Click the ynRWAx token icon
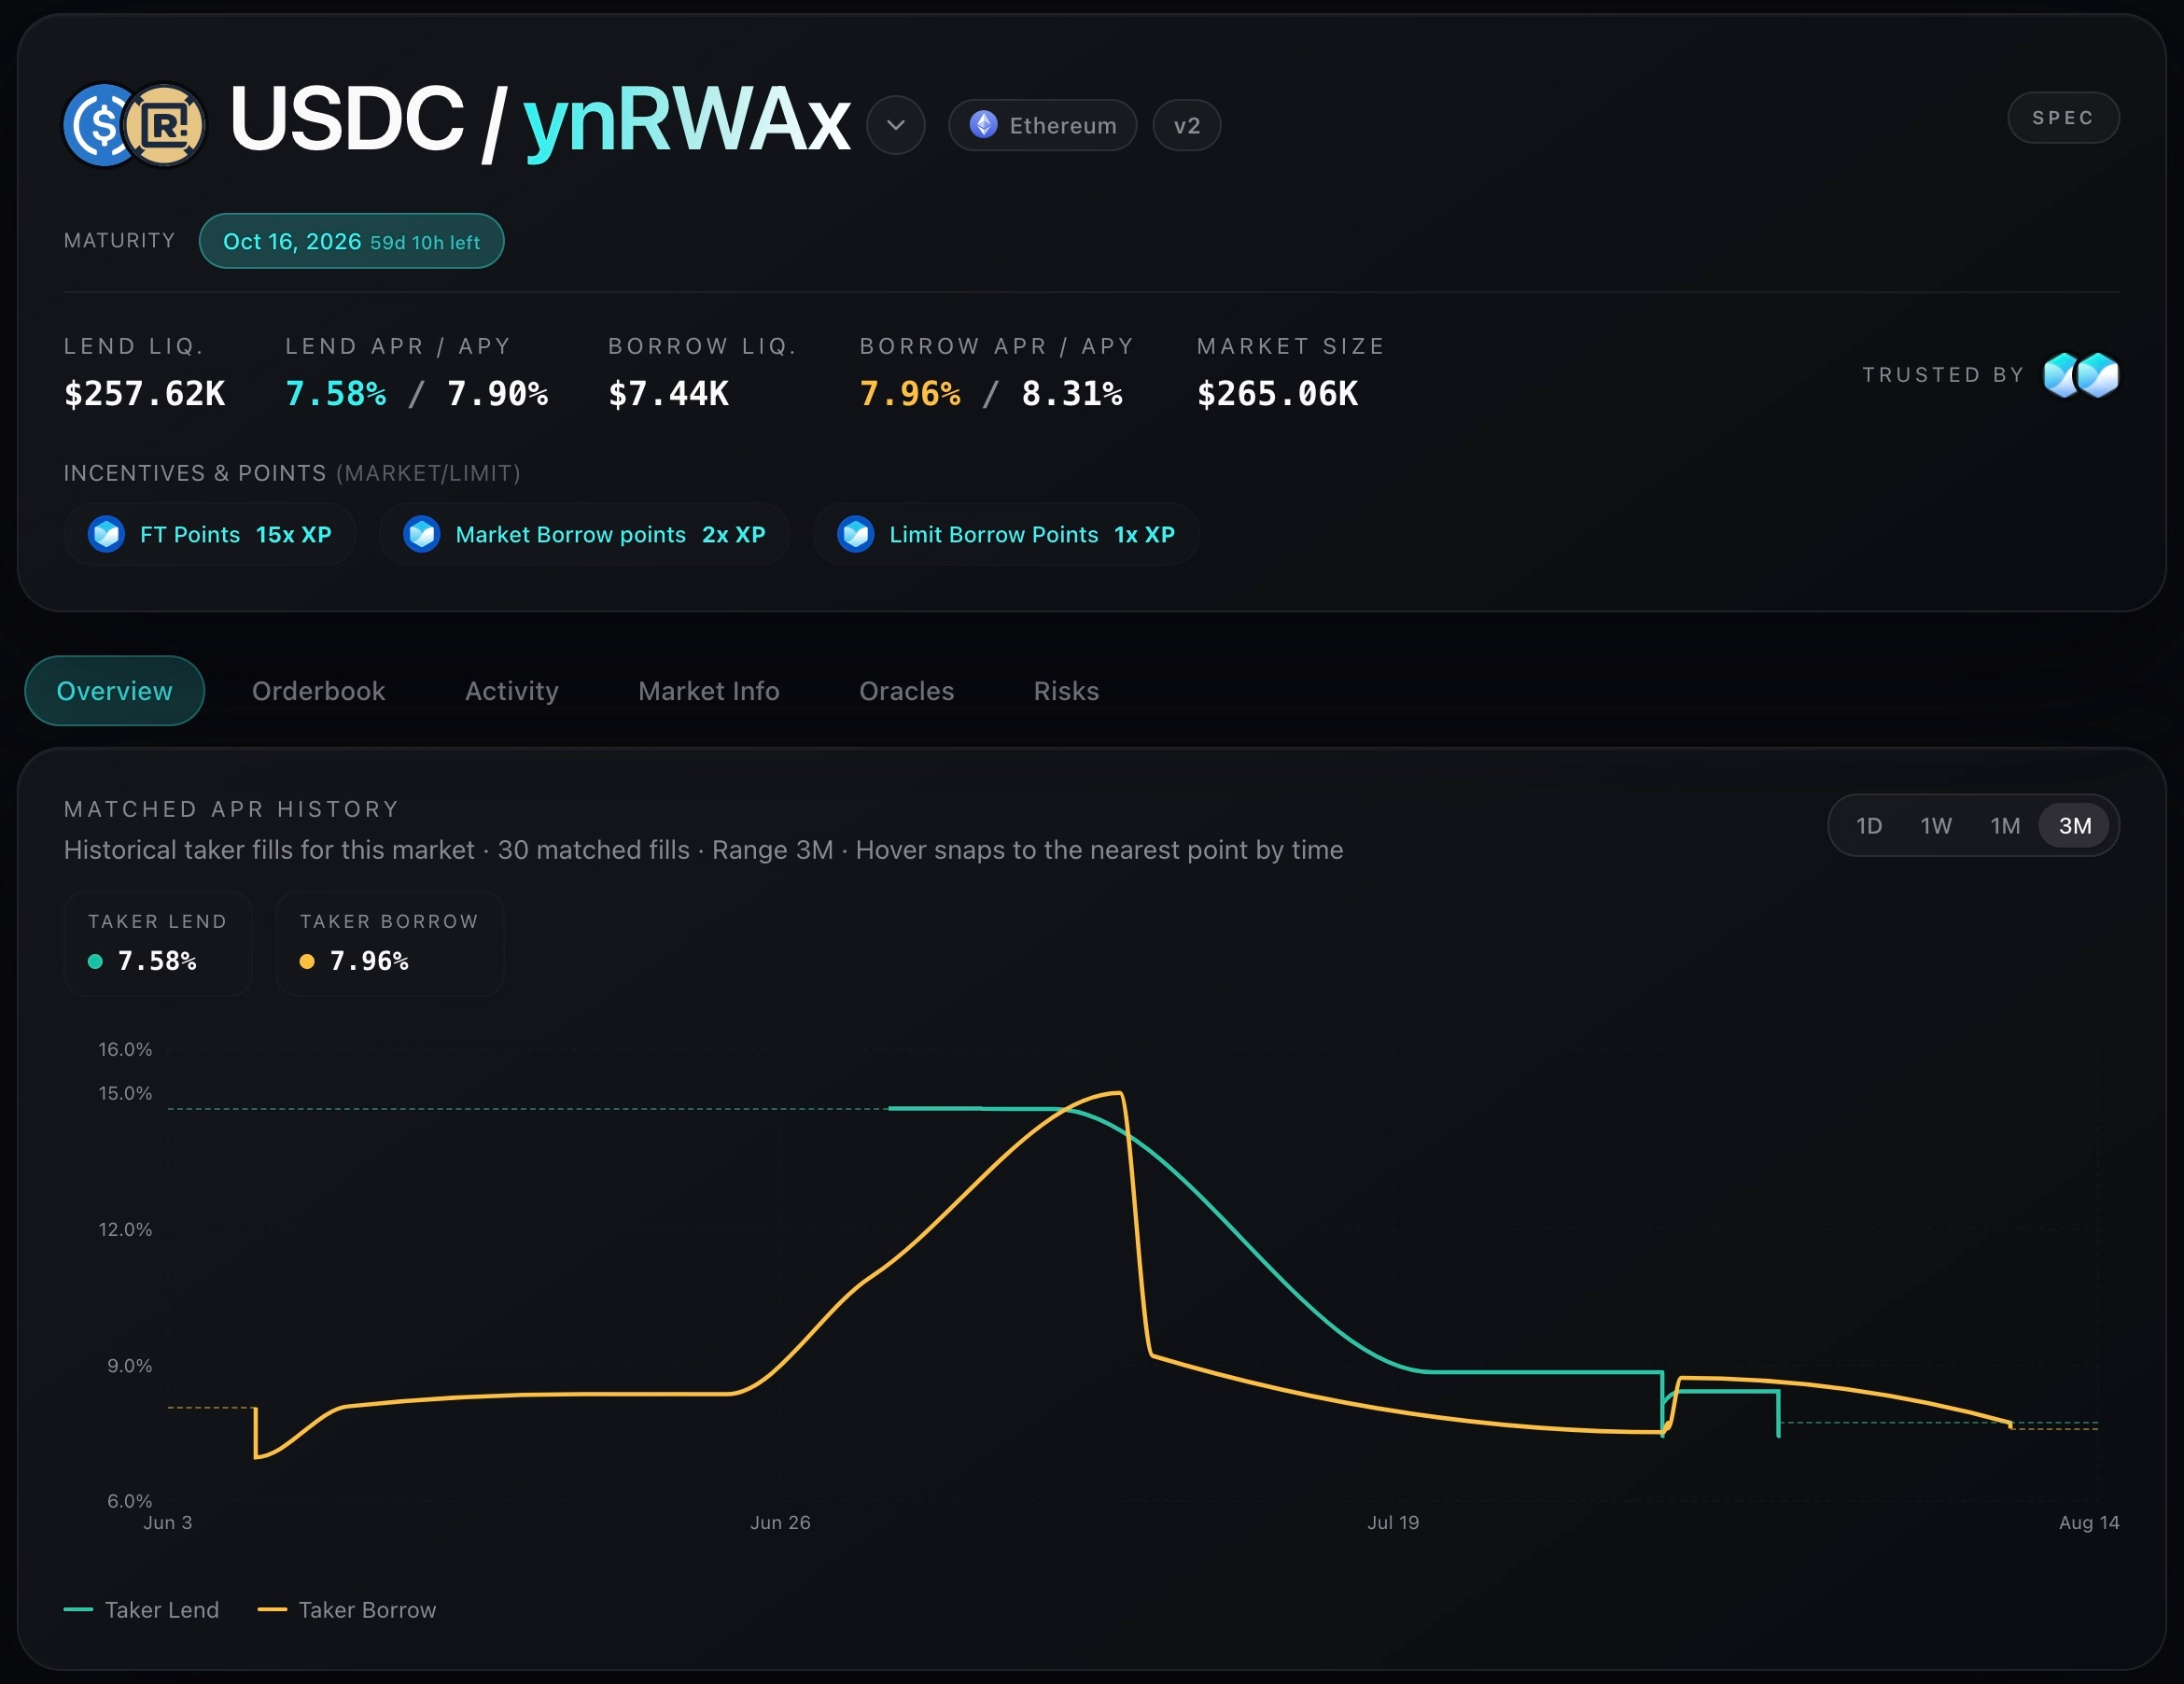2184x1684 pixels. click(165, 125)
